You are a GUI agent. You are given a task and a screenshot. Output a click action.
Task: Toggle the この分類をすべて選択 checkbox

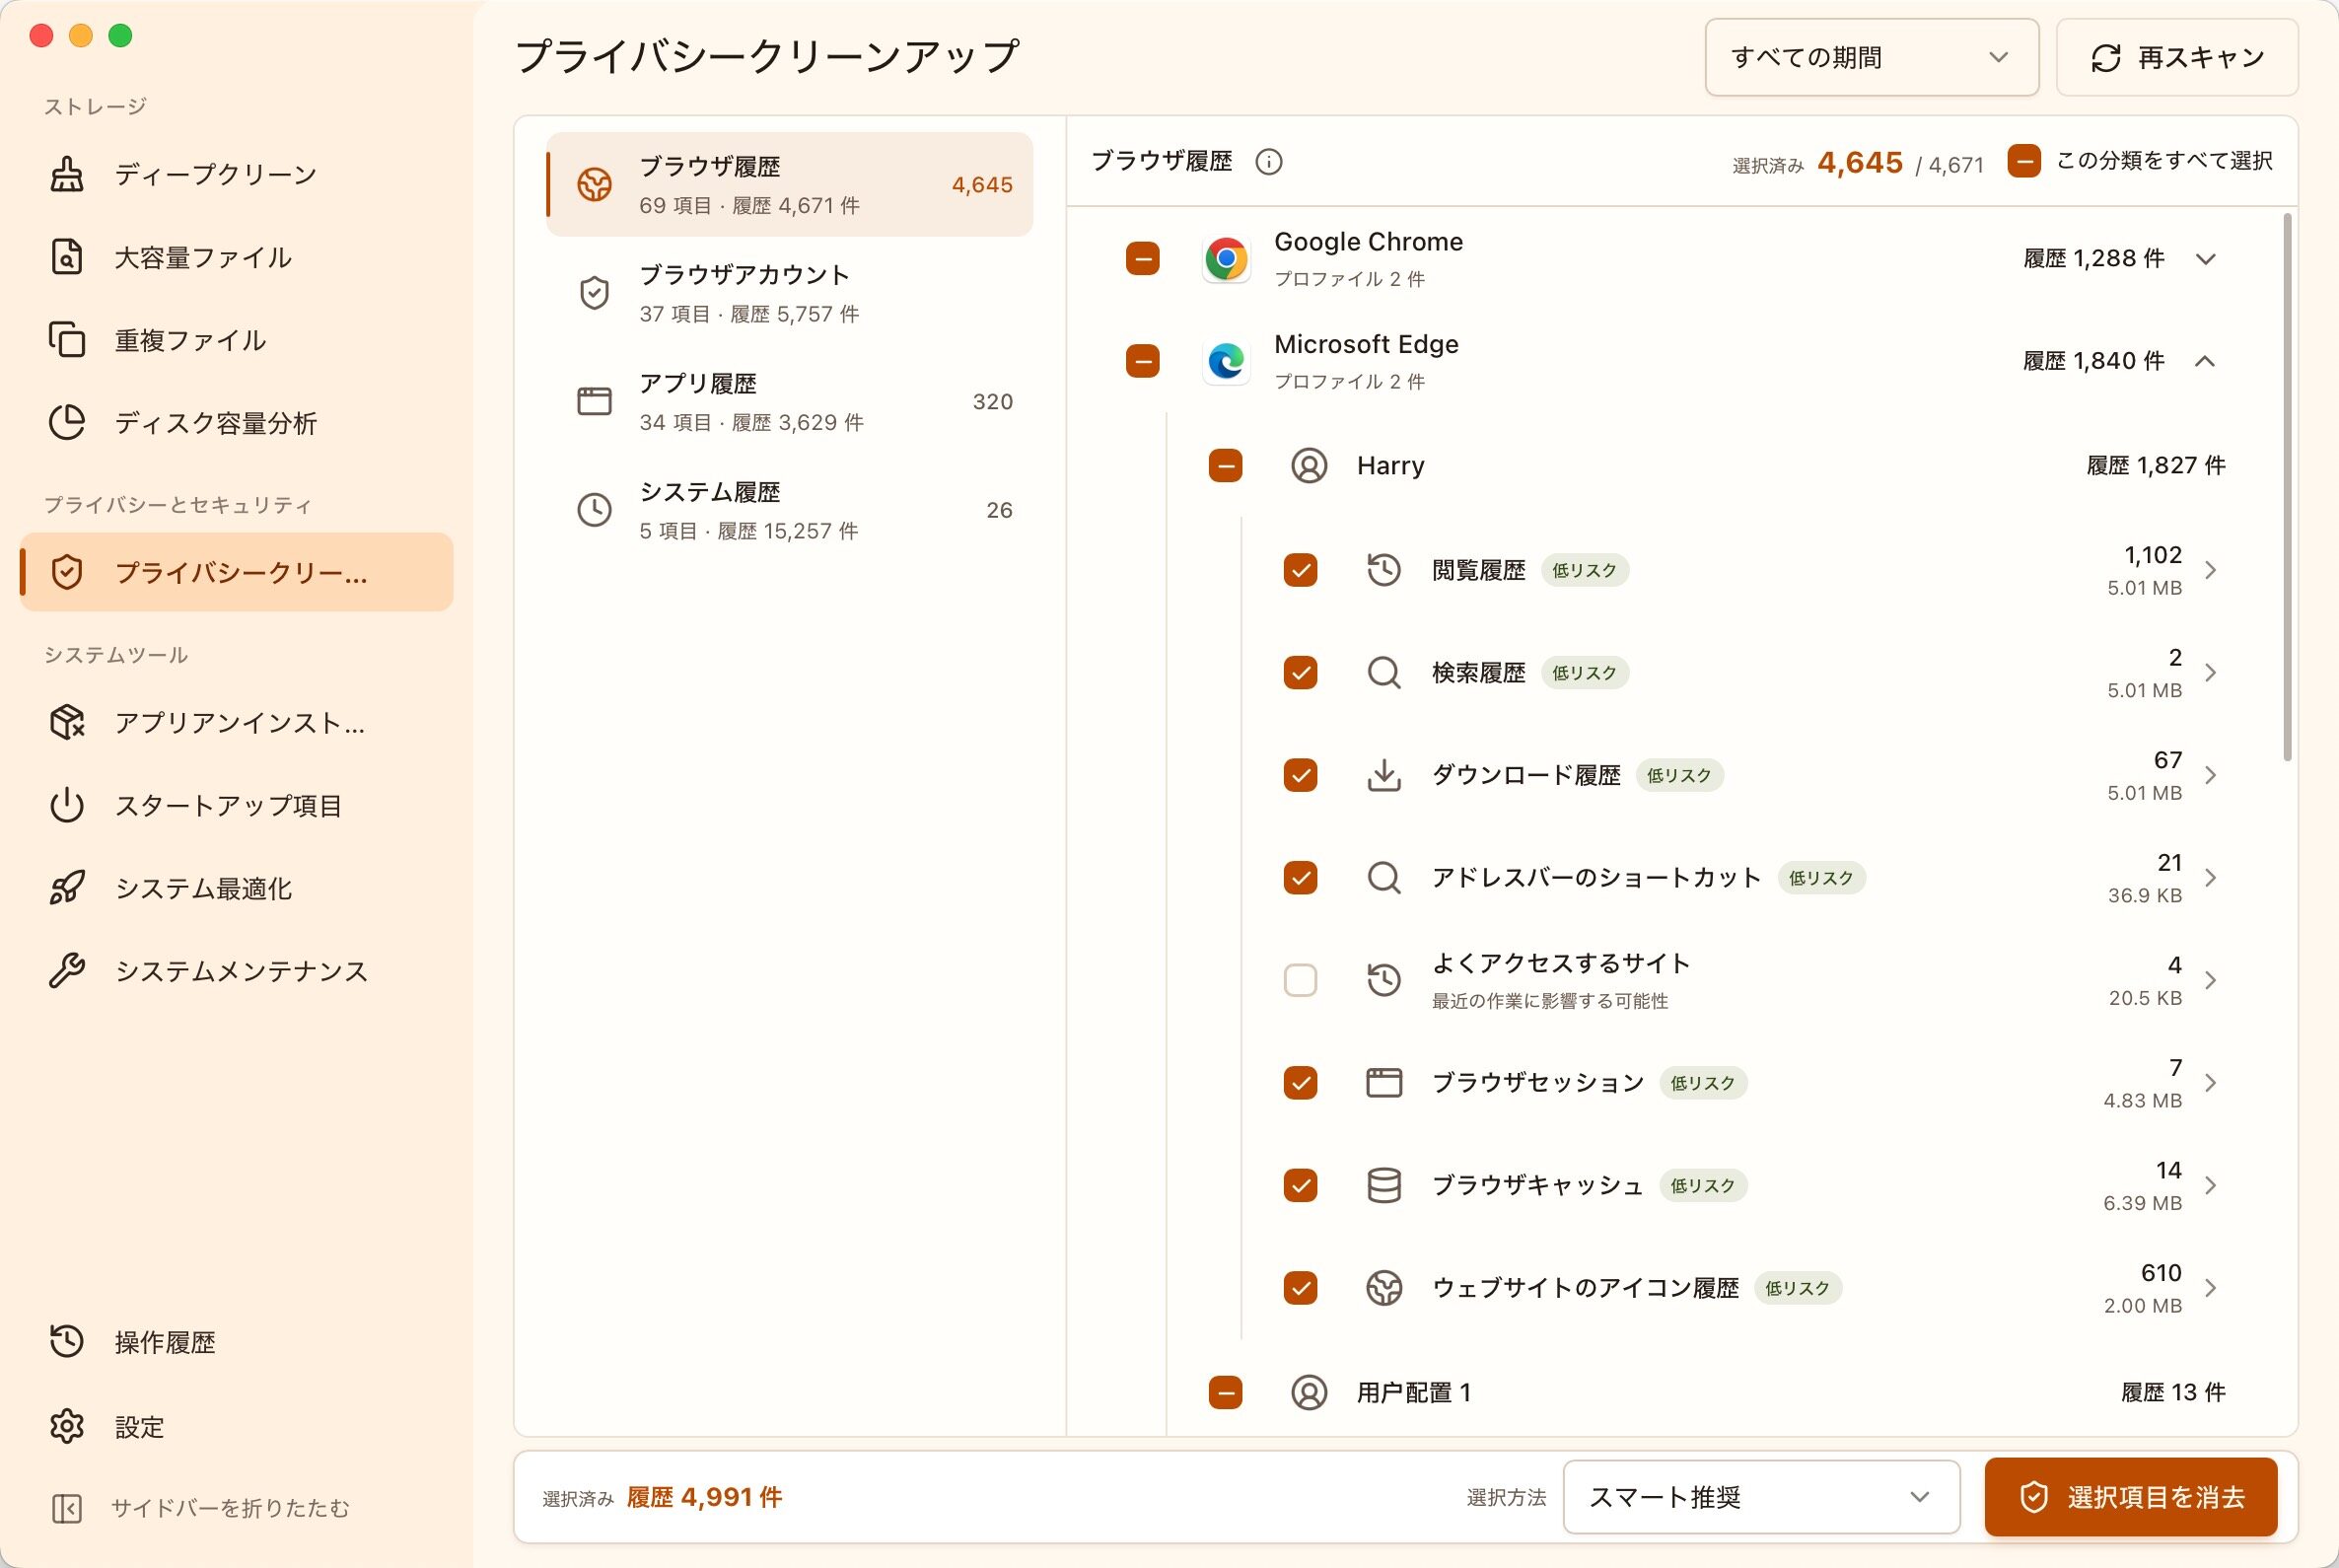point(2024,161)
